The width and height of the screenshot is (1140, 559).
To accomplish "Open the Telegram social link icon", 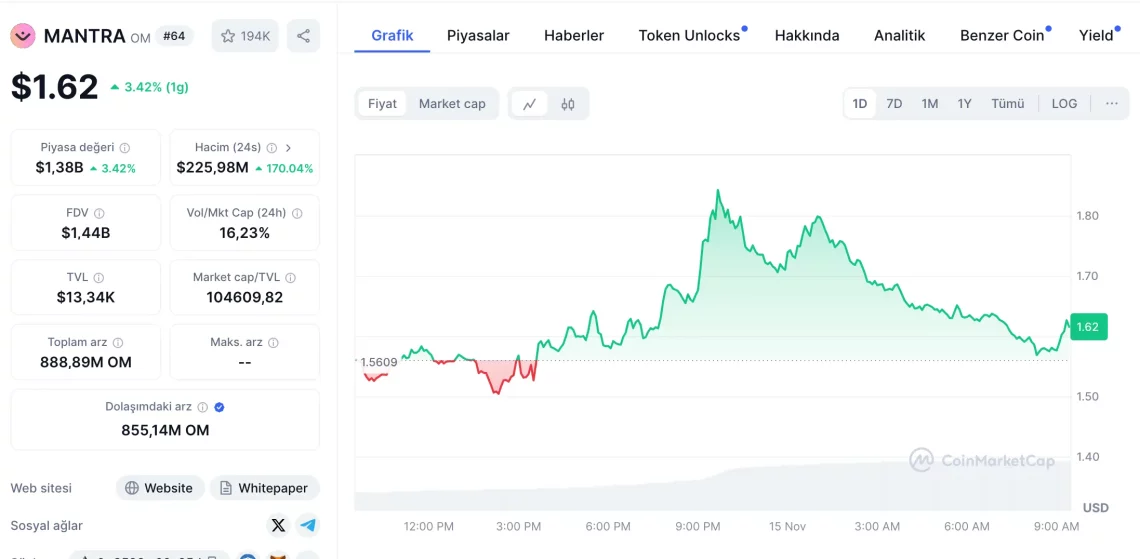I will pyautogui.click(x=308, y=525).
